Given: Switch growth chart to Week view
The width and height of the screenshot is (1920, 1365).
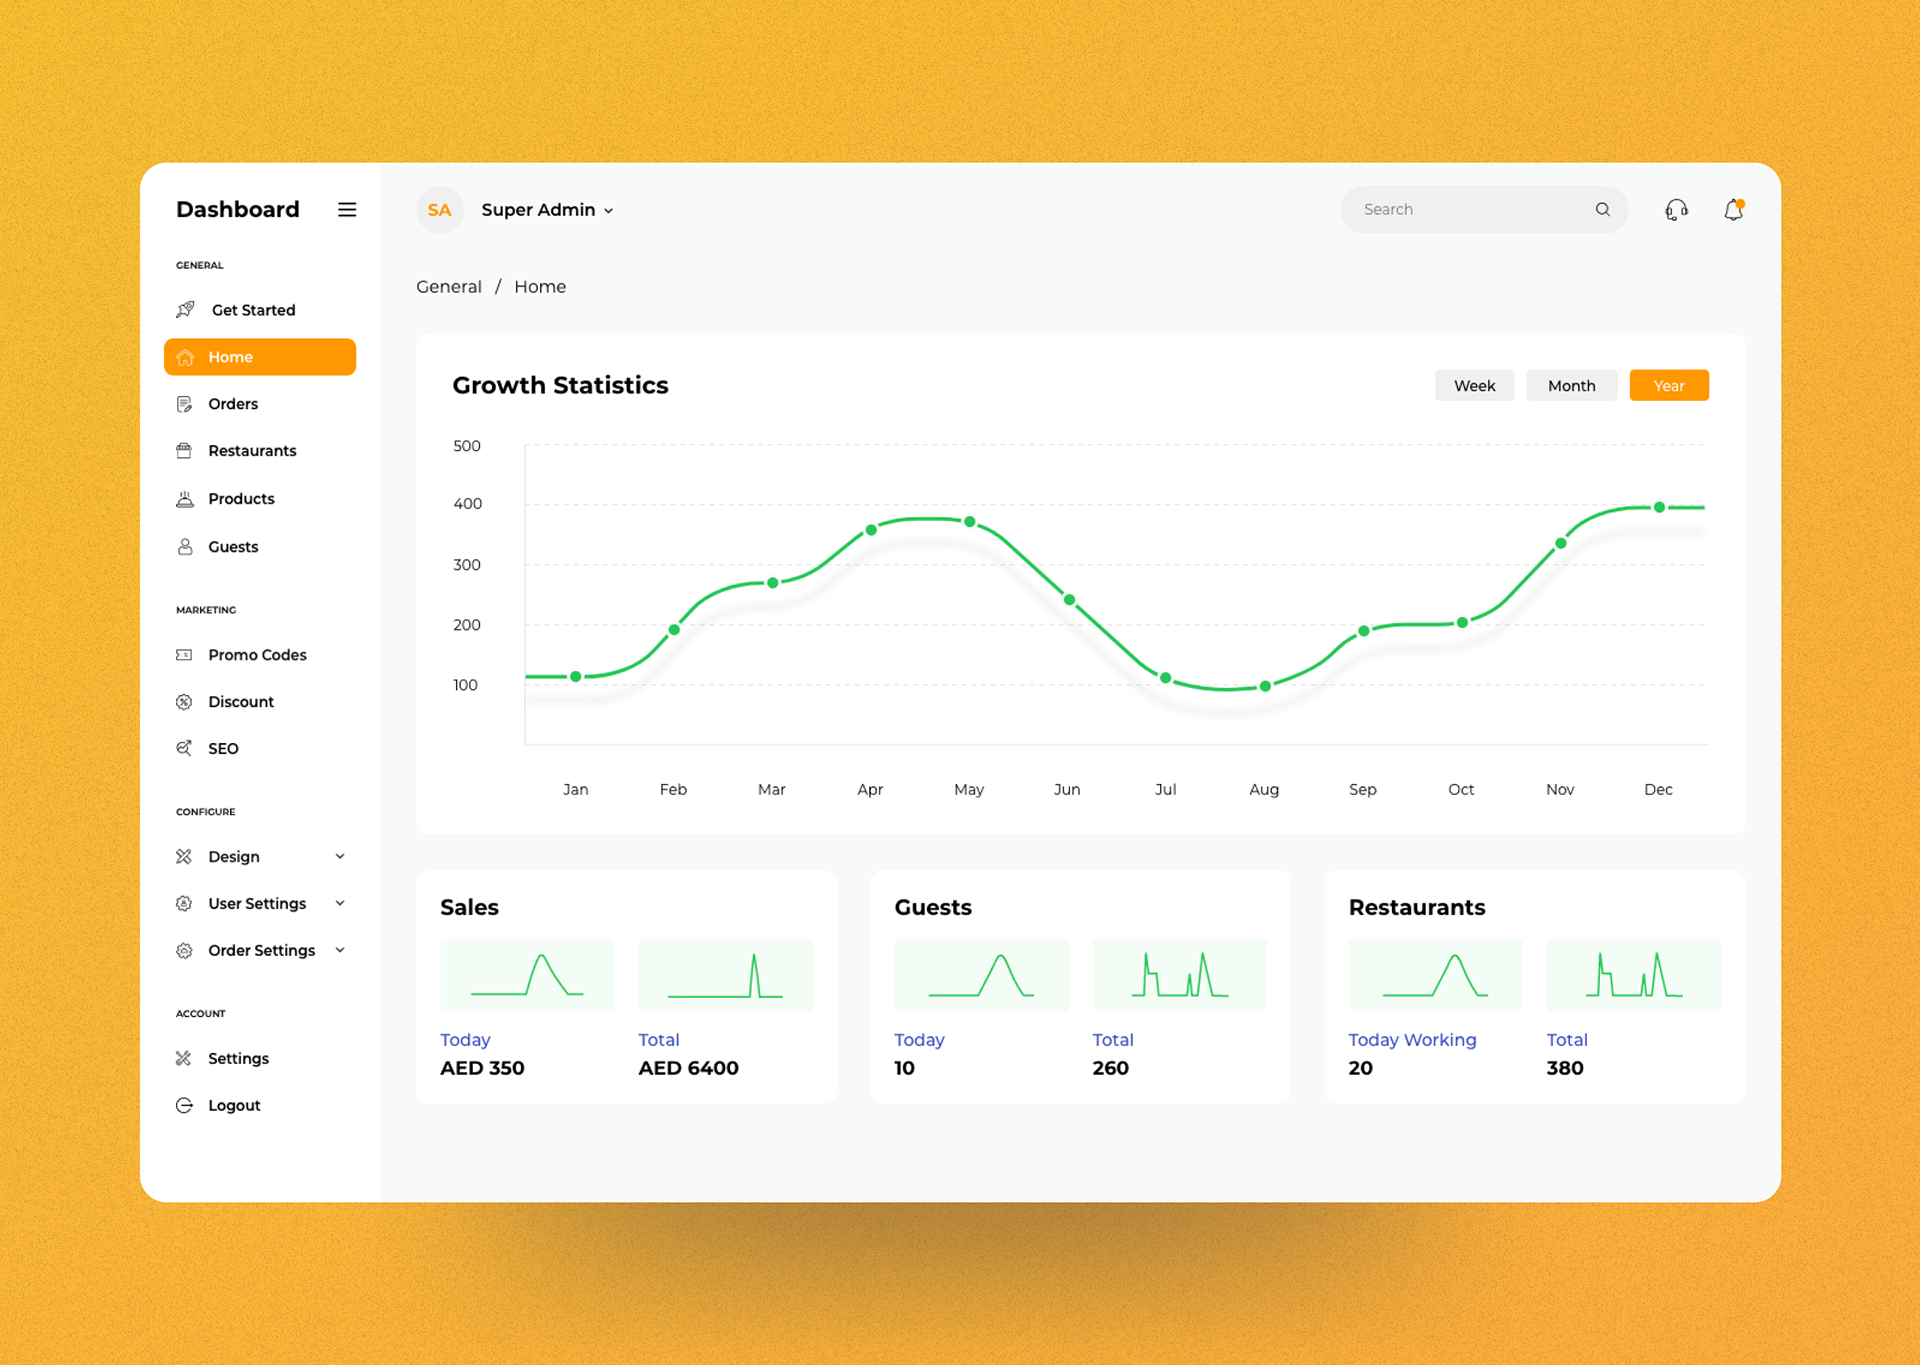Looking at the screenshot, I should (1474, 386).
